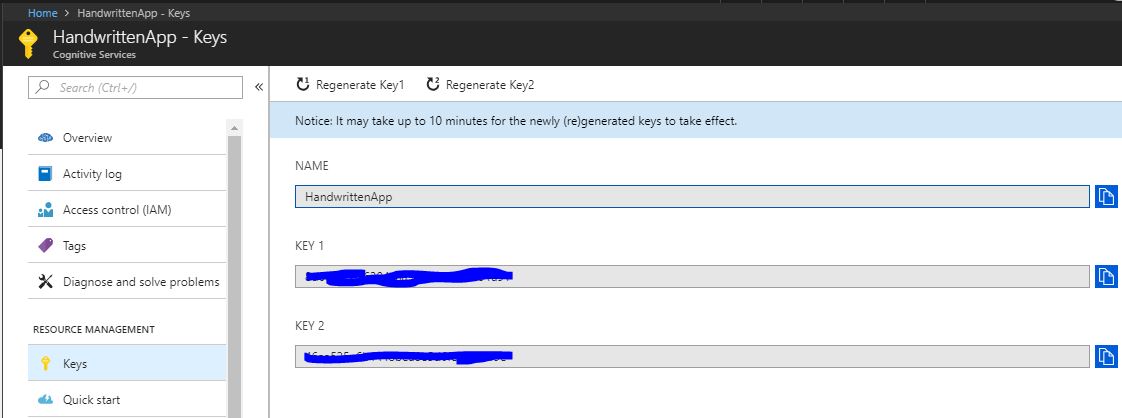Open Quick start in the sidebar
Screen dimensions: 1122x418
127,399
